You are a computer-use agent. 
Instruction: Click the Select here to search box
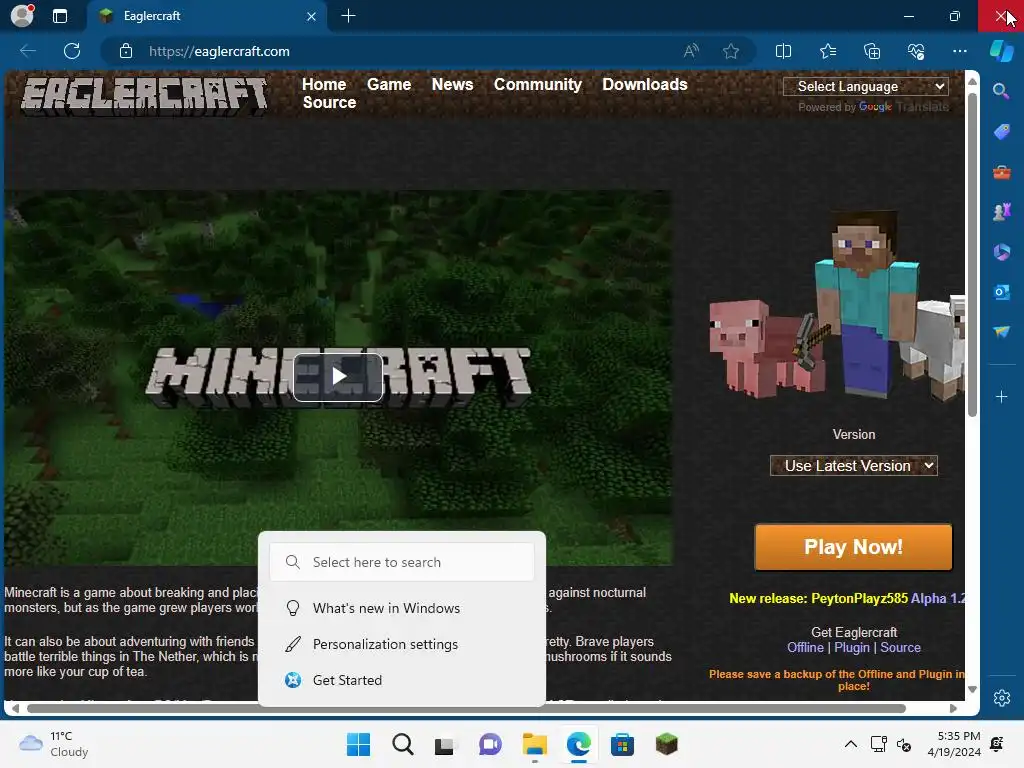pos(402,562)
